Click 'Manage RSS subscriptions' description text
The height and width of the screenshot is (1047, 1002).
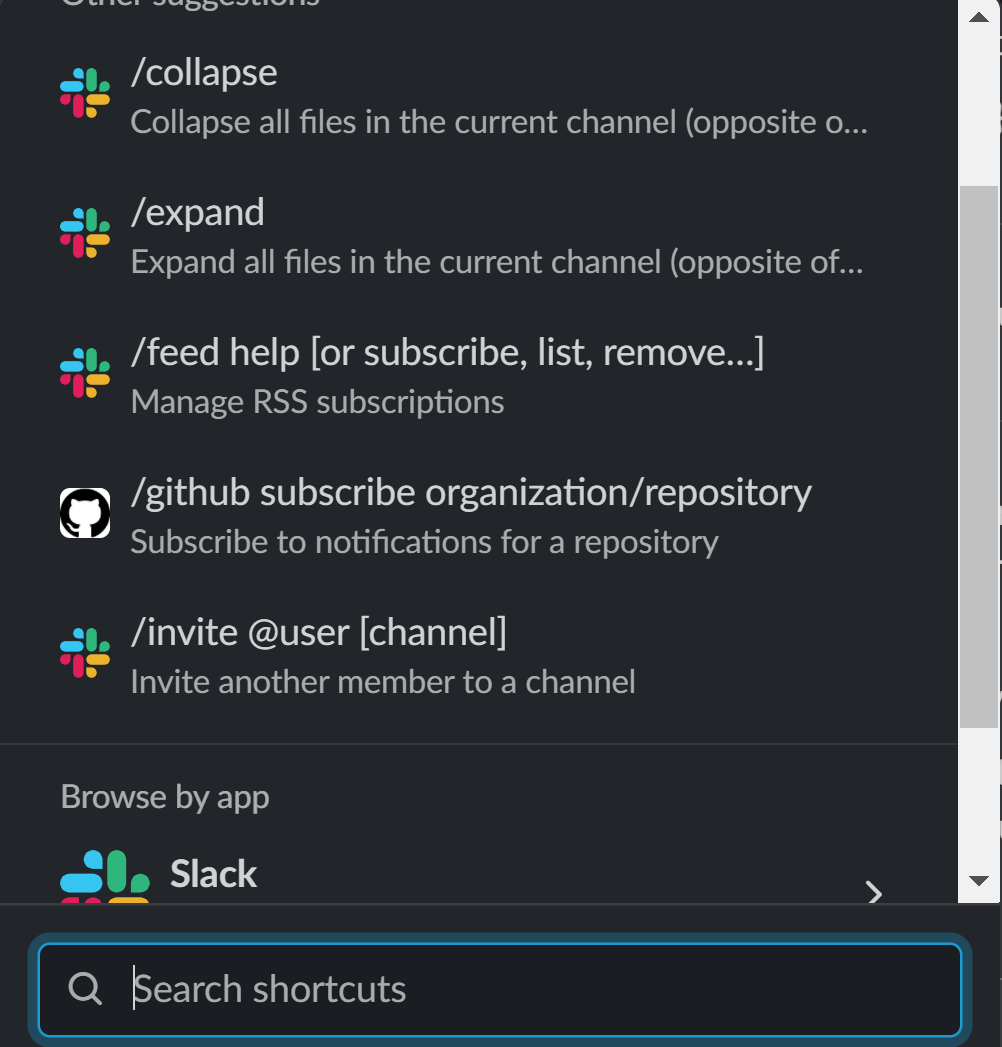point(317,402)
